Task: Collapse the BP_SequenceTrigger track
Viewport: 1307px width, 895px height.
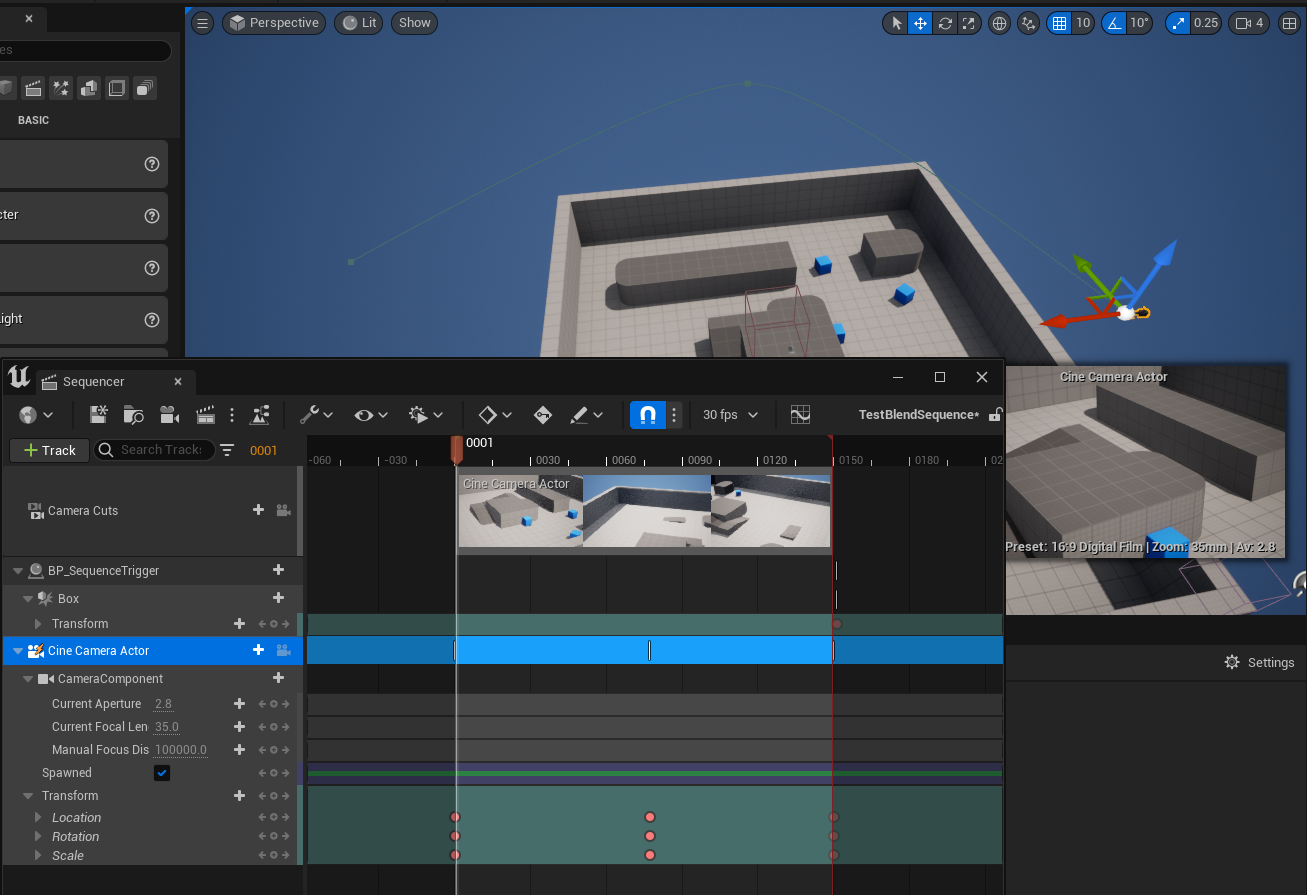Action: click(18, 571)
